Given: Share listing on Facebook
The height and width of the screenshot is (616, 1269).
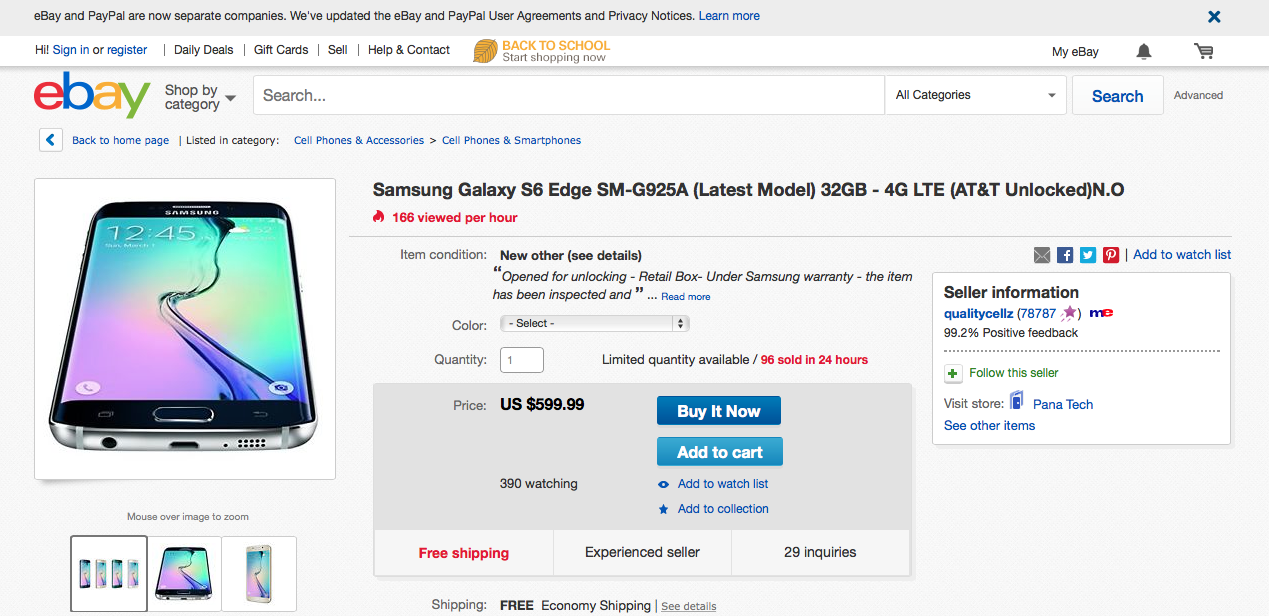Looking at the screenshot, I should [x=1065, y=255].
